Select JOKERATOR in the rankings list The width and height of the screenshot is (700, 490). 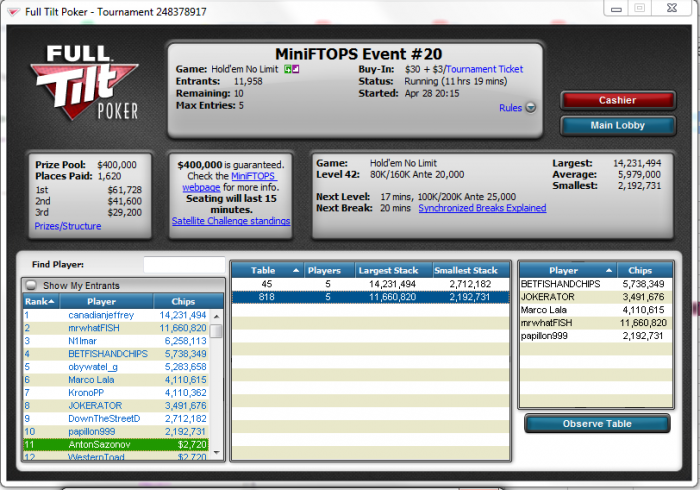[x=116, y=406]
